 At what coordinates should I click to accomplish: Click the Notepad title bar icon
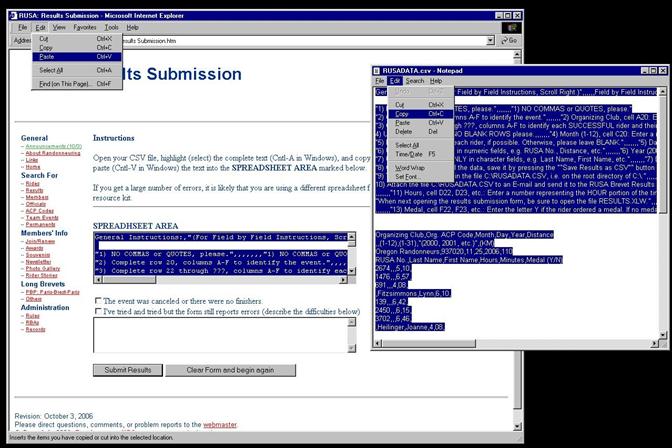pos(378,69)
